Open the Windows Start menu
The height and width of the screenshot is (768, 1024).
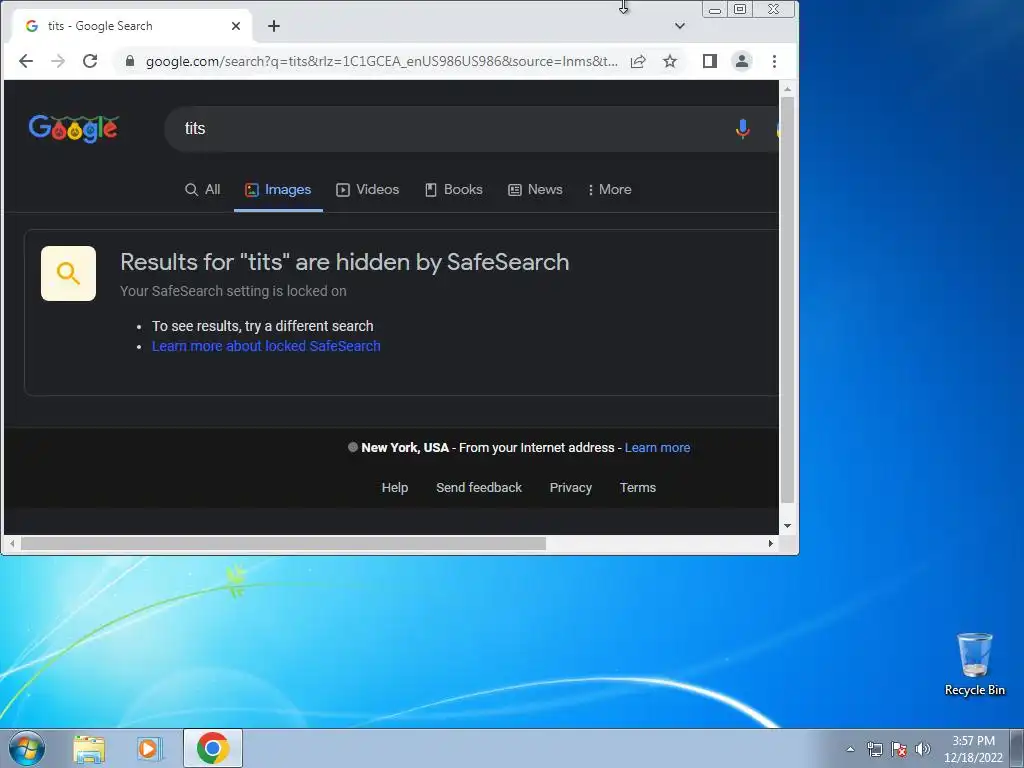click(x=27, y=748)
